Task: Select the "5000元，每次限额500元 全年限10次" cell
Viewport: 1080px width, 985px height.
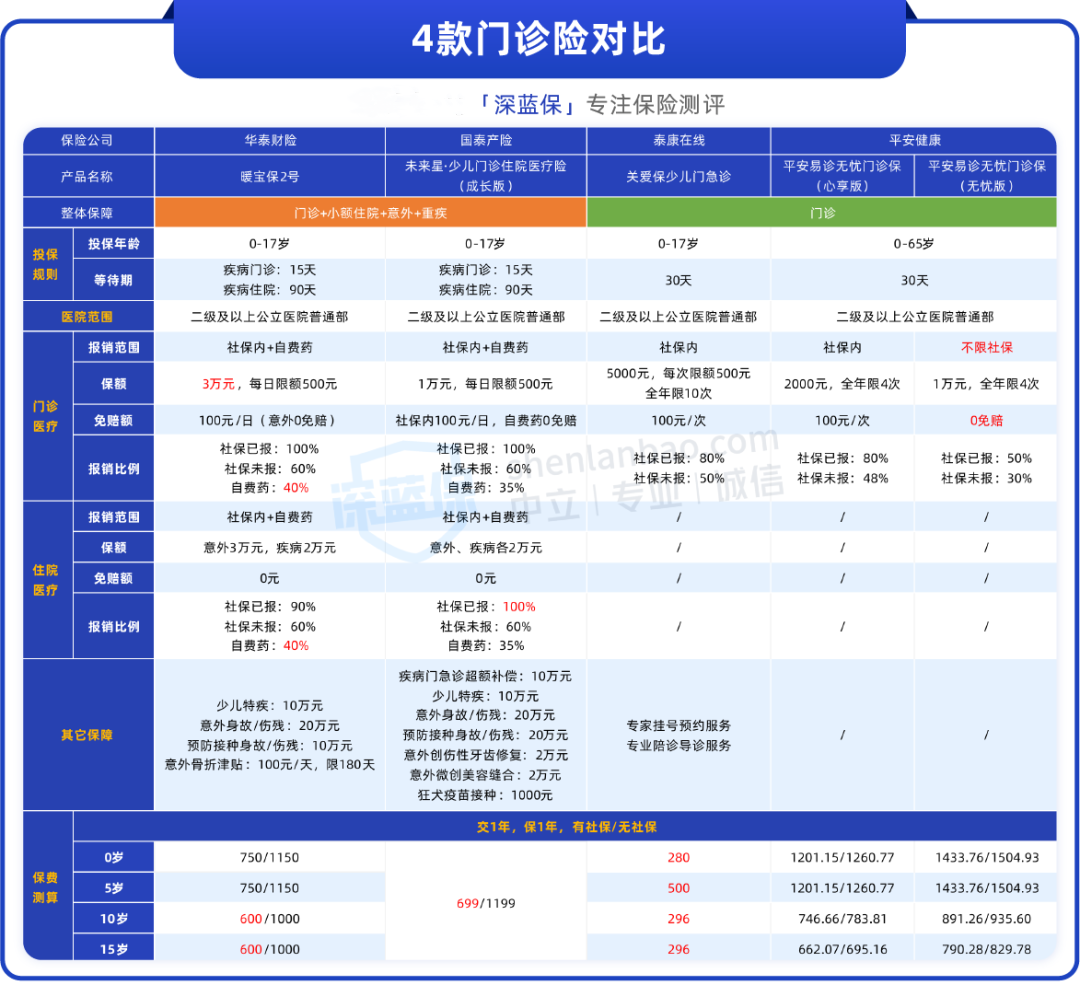Action: [678, 383]
